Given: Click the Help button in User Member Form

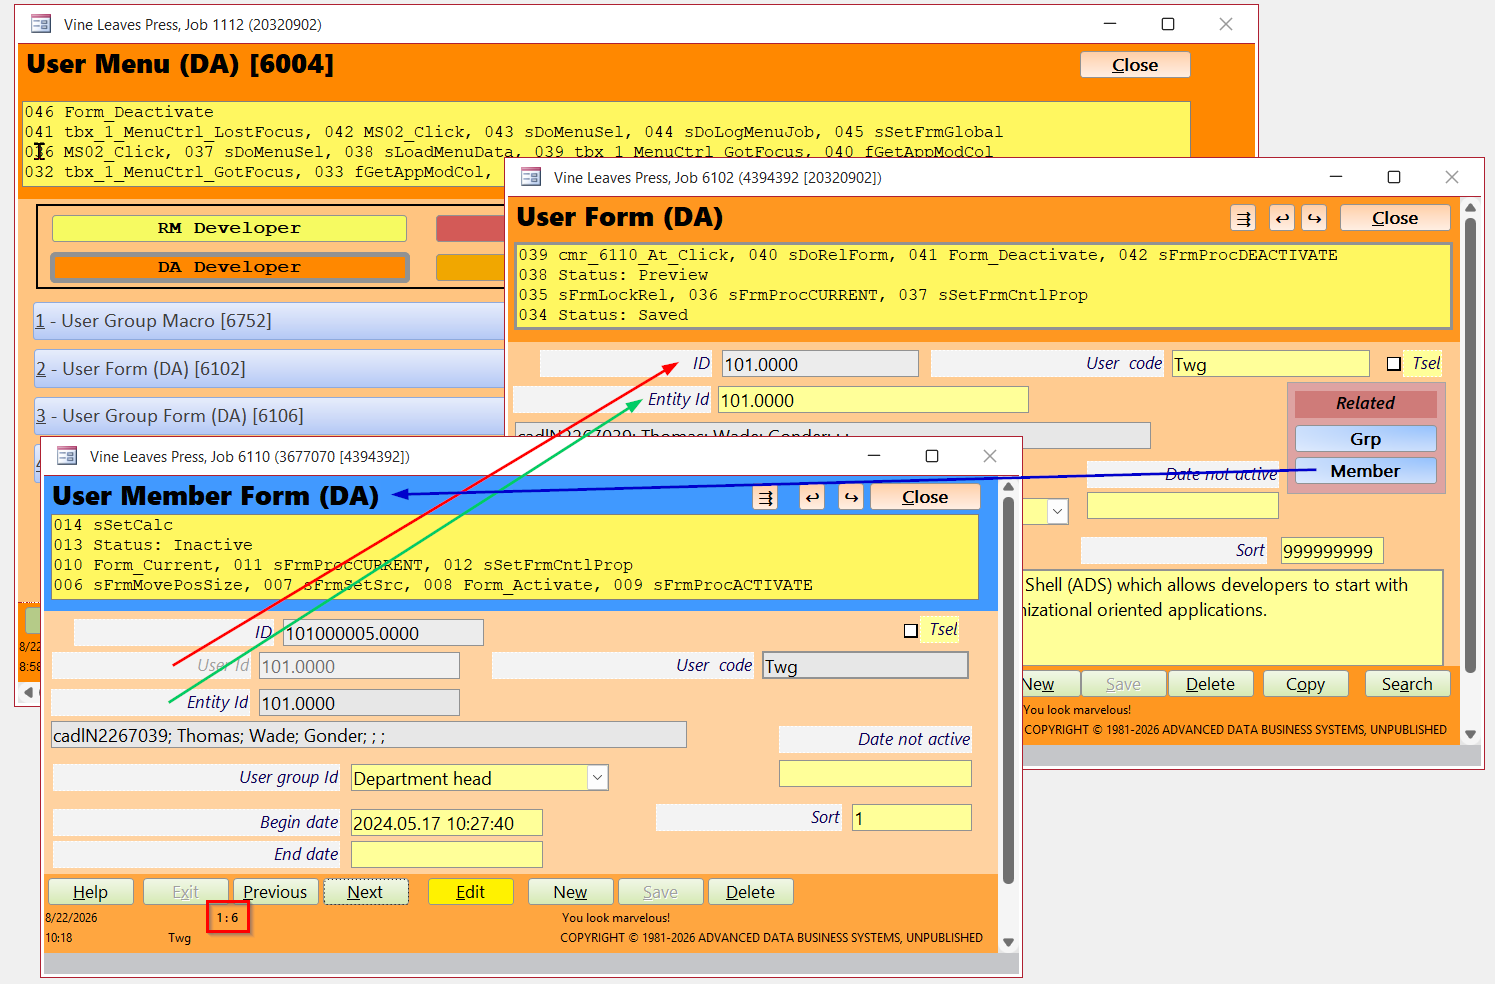Looking at the screenshot, I should point(90,892).
